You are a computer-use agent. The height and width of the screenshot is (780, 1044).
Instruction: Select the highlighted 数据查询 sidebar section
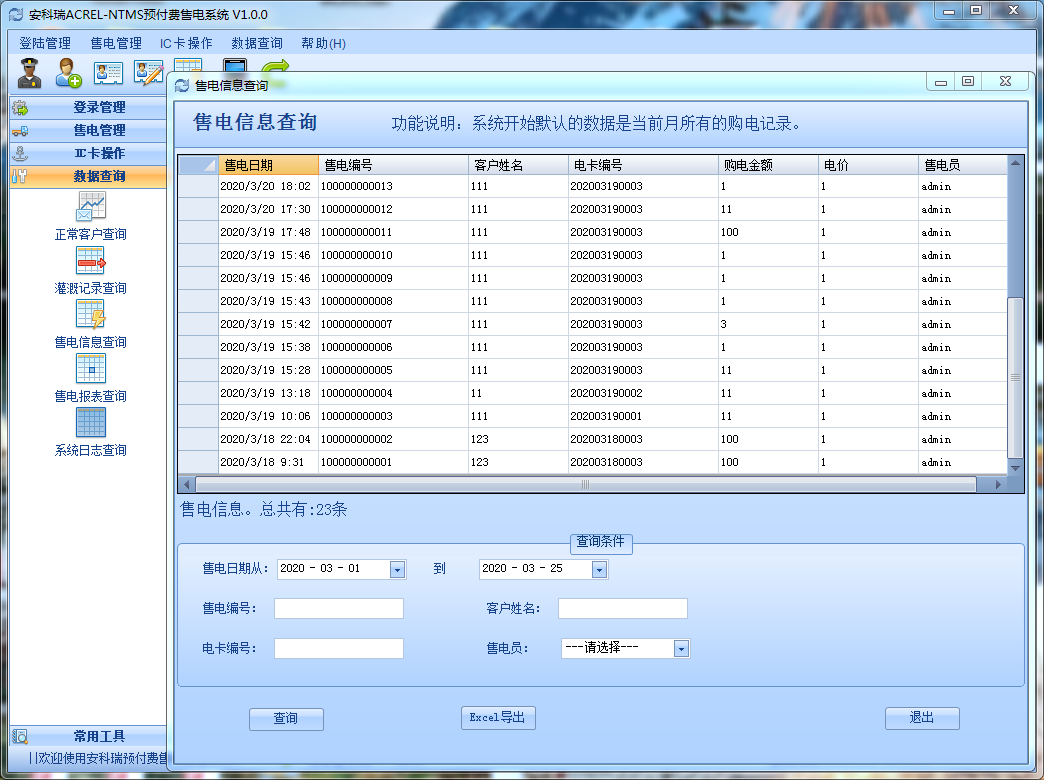pyautogui.click(x=88, y=177)
